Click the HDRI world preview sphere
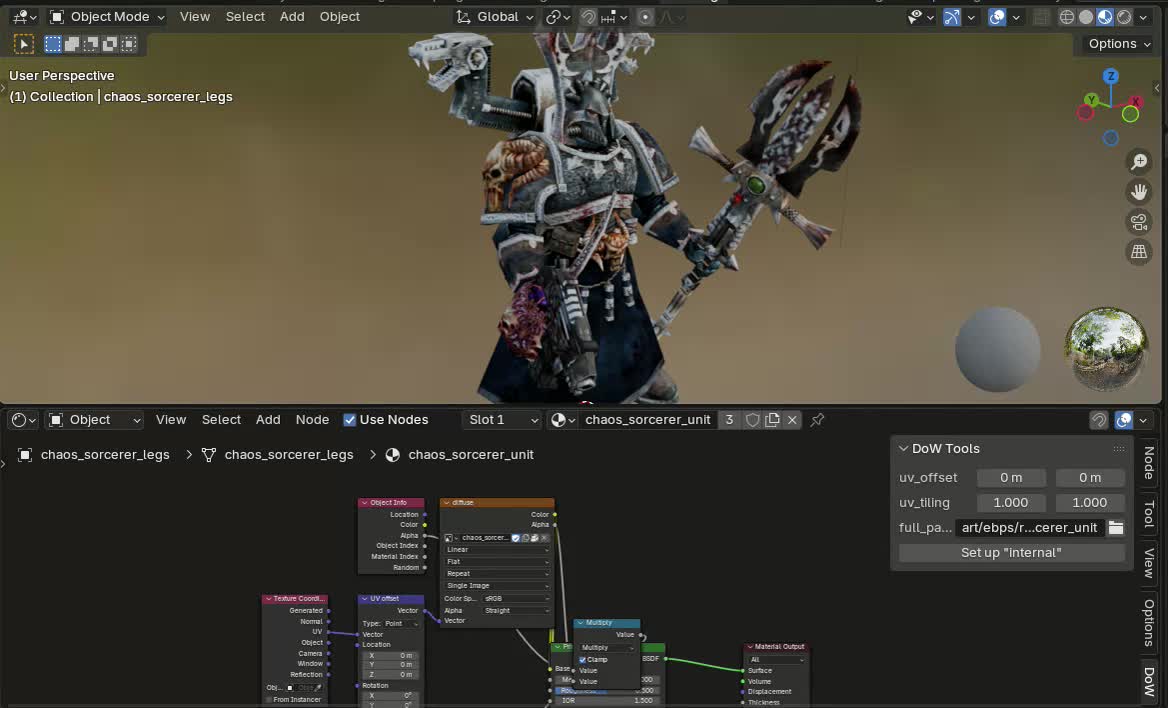Screen dimensions: 1168x708 [1105, 349]
